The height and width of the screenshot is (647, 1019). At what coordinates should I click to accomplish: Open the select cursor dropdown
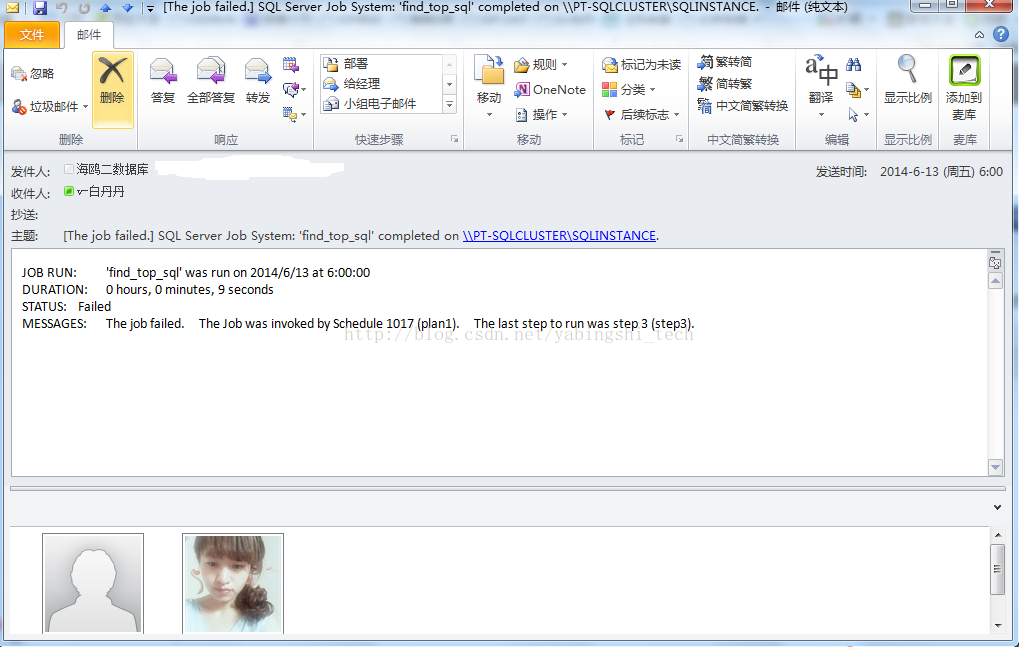(857, 115)
